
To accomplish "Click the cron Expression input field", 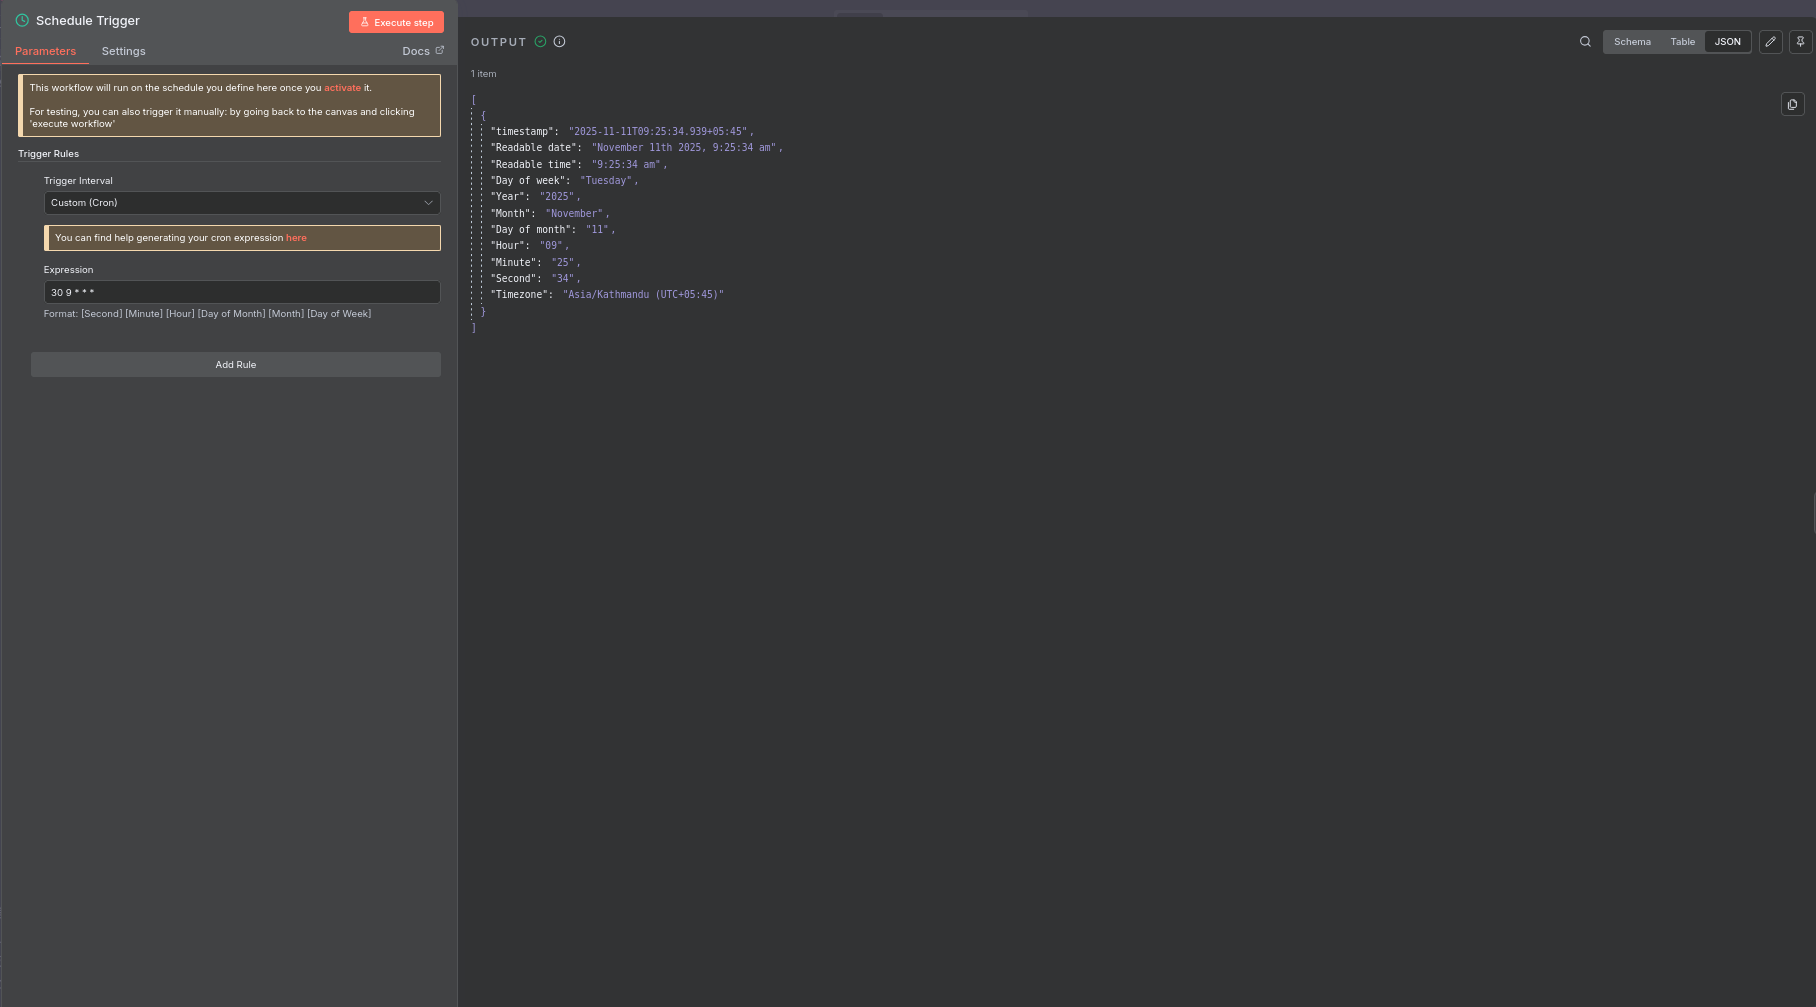I will 242,292.
